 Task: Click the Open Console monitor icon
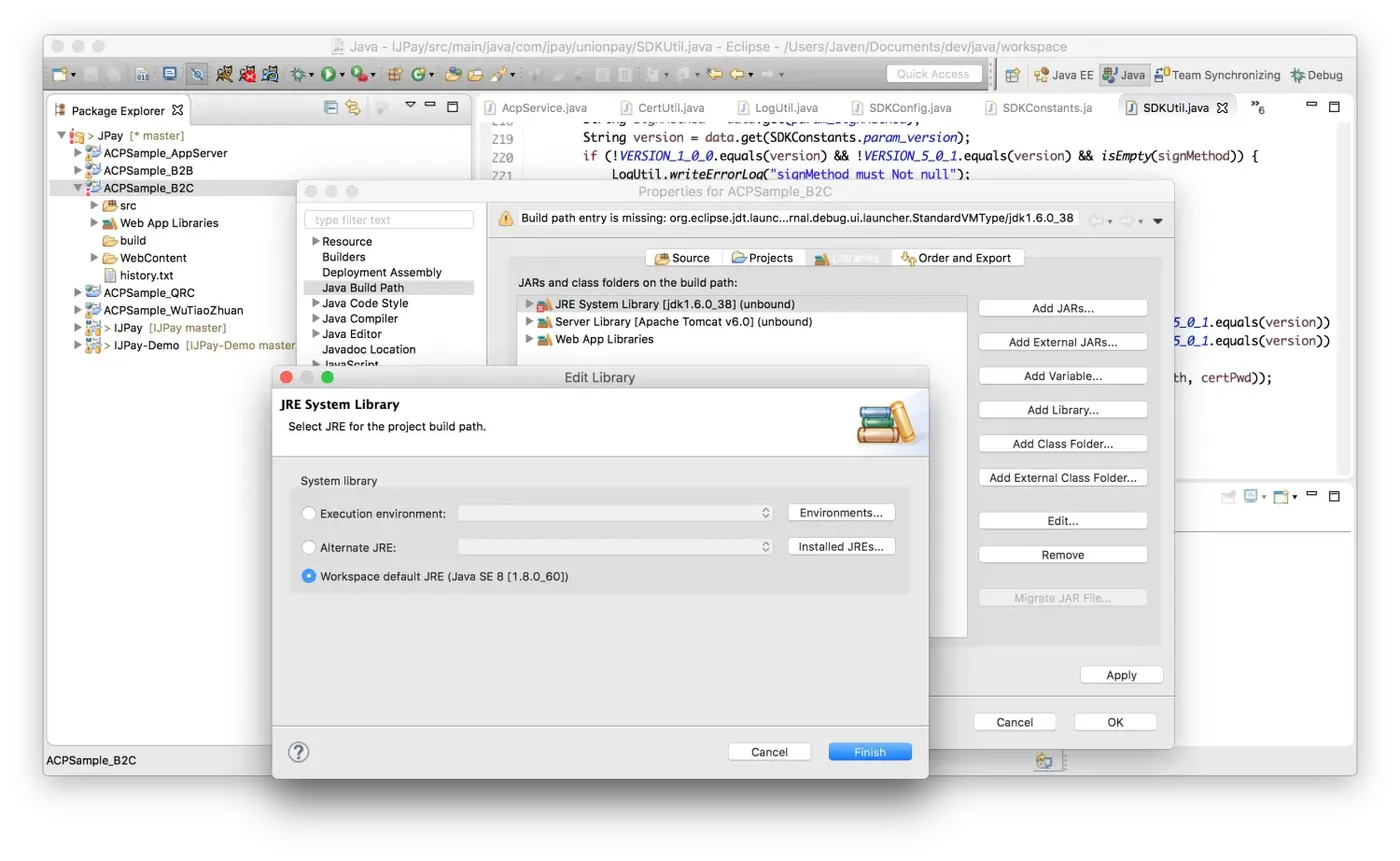click(x=170, y=74)
